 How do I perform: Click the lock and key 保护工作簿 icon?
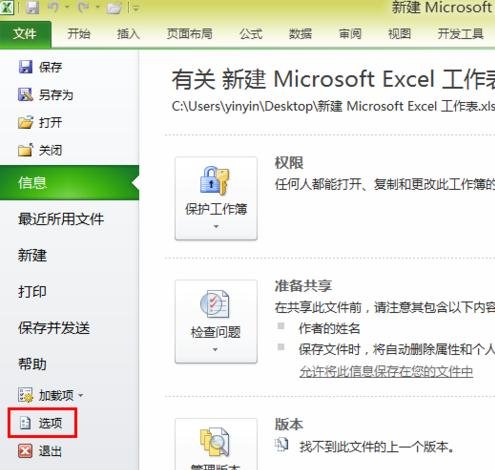(x=214, y=180)
